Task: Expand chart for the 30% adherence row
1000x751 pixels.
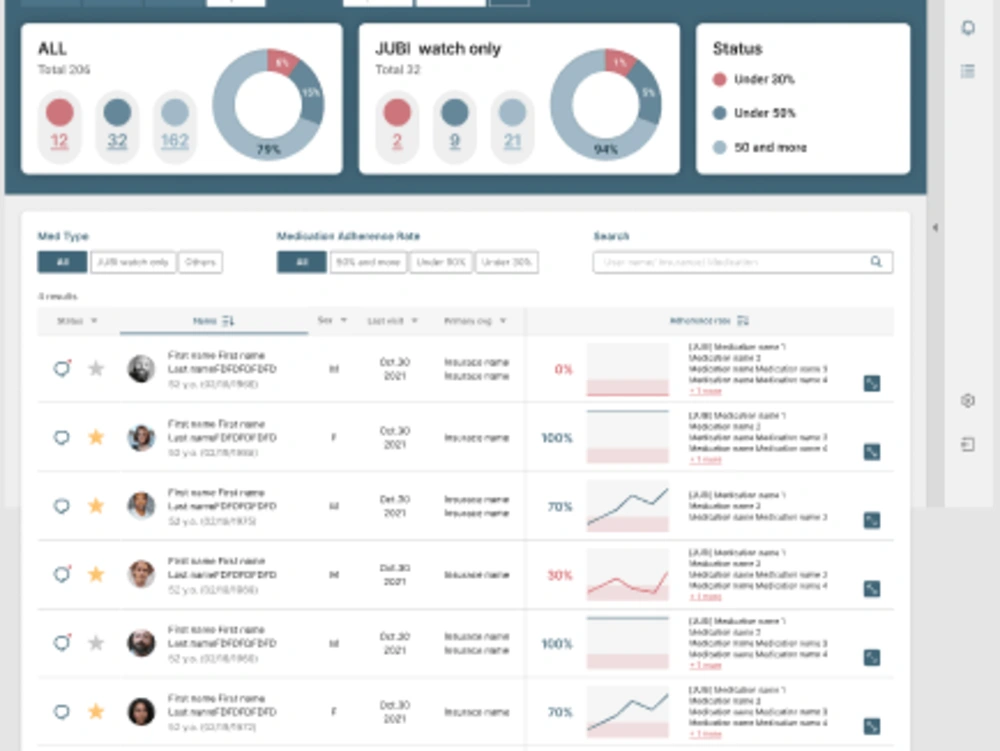Action: point(872,588)
